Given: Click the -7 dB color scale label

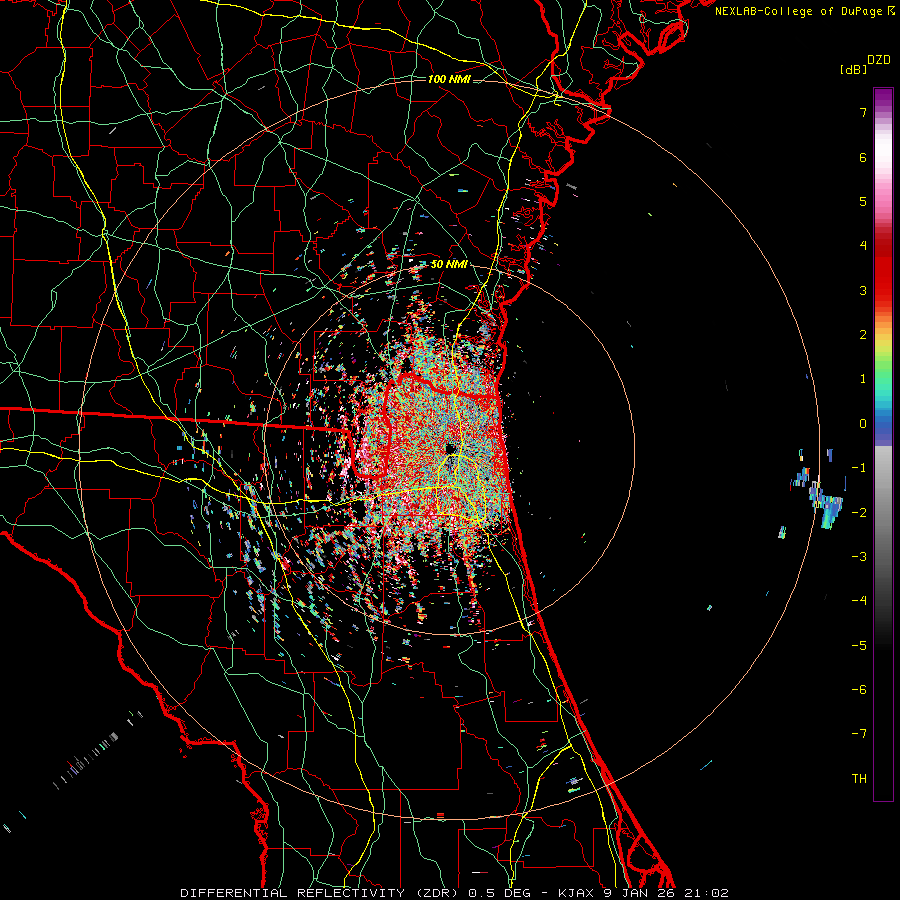Looking at the screenshot, I should point(859,734).
